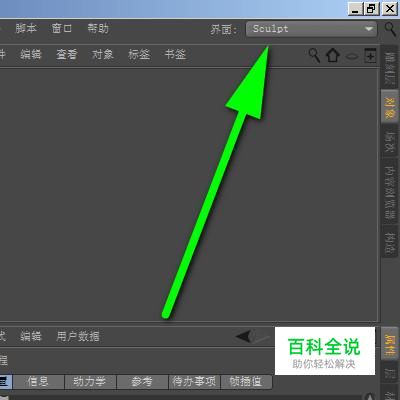The width and height of the screenshot is (400, 400).
Task: Restore down the application window
Action: tap(372, 8)
